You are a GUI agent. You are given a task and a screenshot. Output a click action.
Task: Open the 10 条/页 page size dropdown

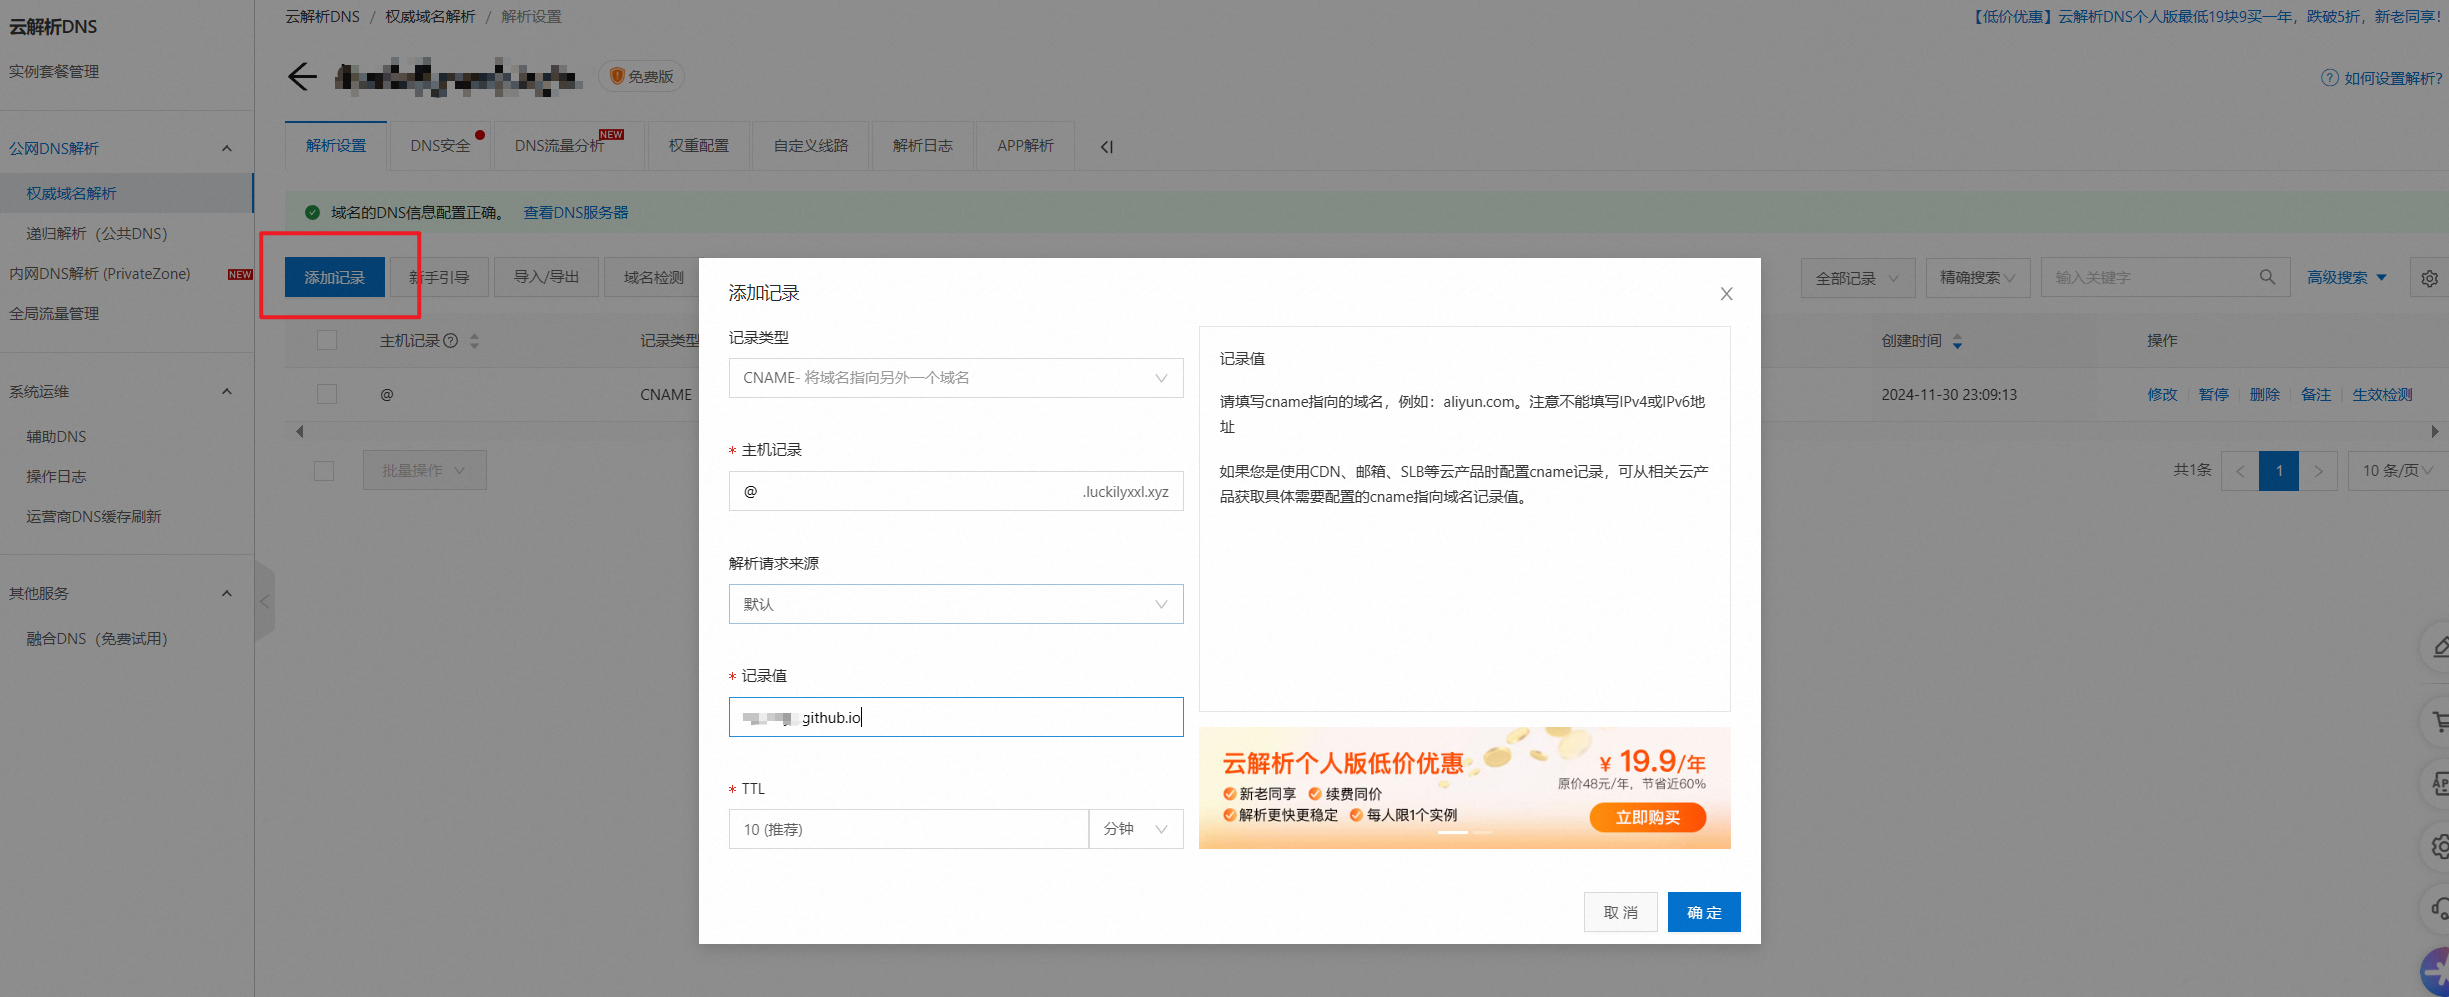2397,470
